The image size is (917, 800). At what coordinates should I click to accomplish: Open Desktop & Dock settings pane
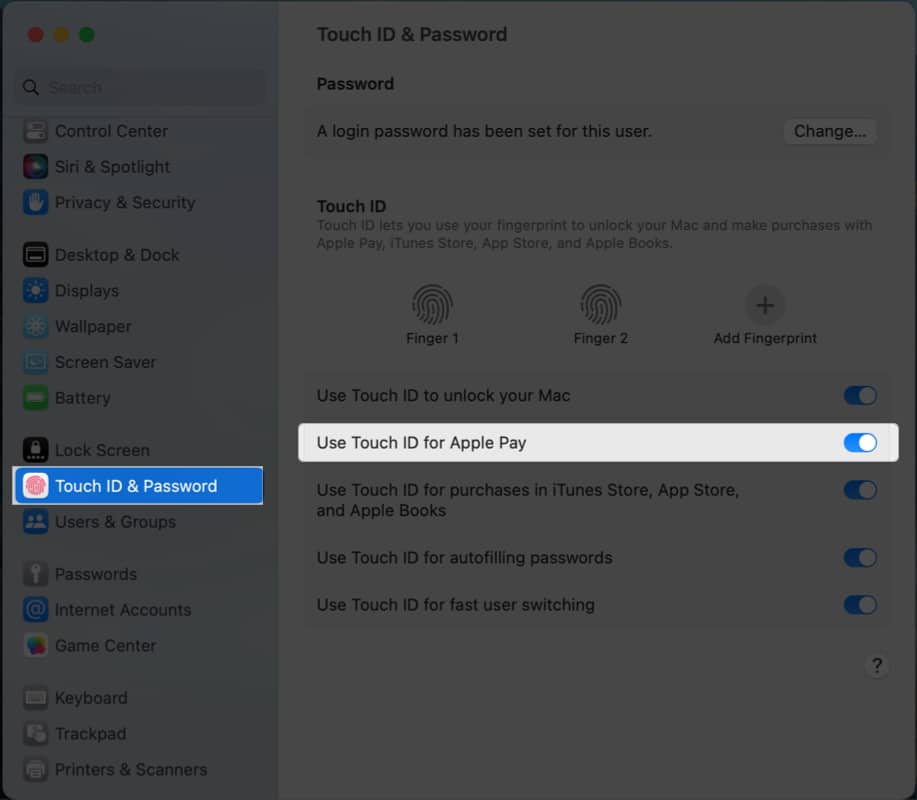point(117,255)
